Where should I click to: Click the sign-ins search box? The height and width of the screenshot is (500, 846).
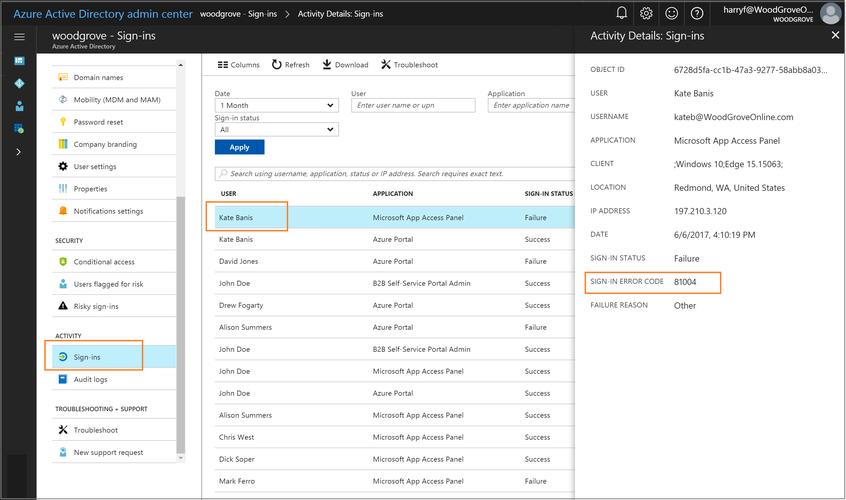[394, 174]
